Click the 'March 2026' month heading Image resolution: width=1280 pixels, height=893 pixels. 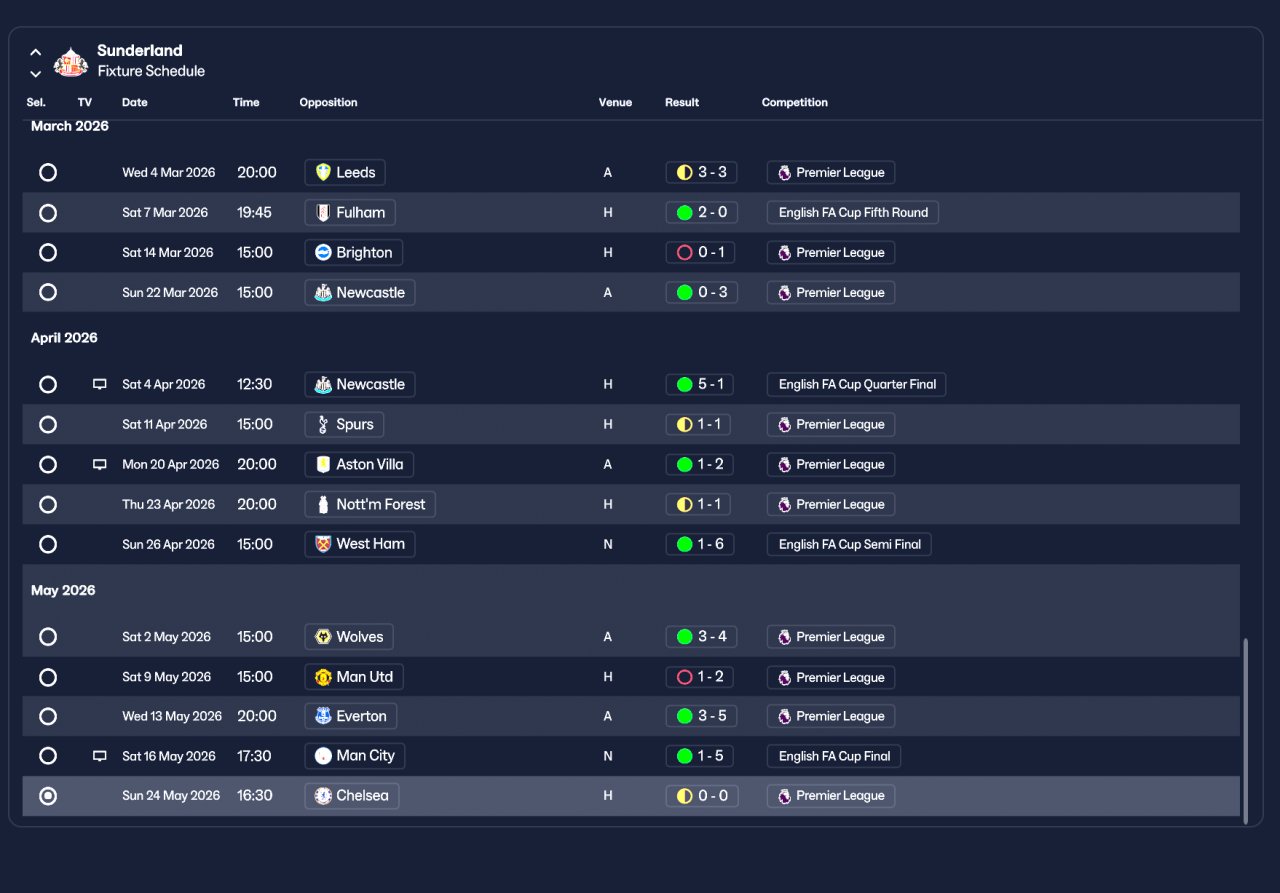click(x=70, y=126)
